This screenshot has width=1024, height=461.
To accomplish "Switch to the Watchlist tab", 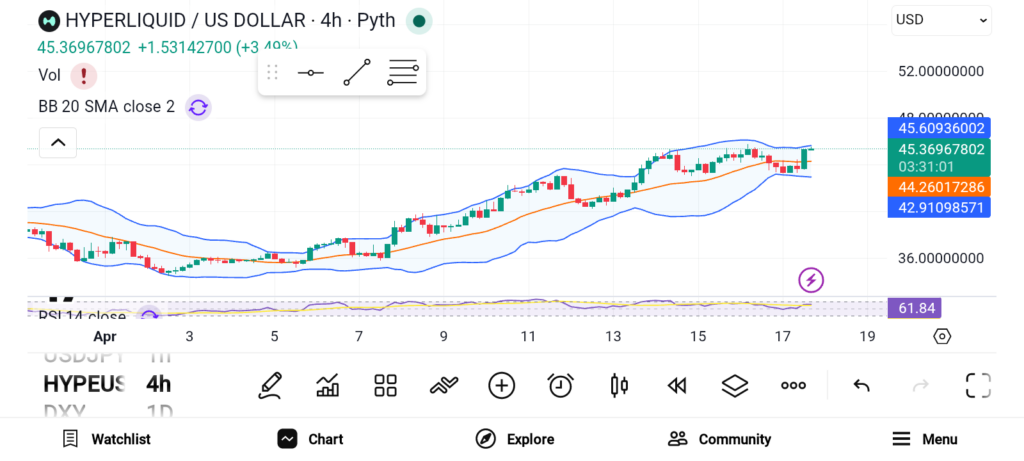I will 106,439.
